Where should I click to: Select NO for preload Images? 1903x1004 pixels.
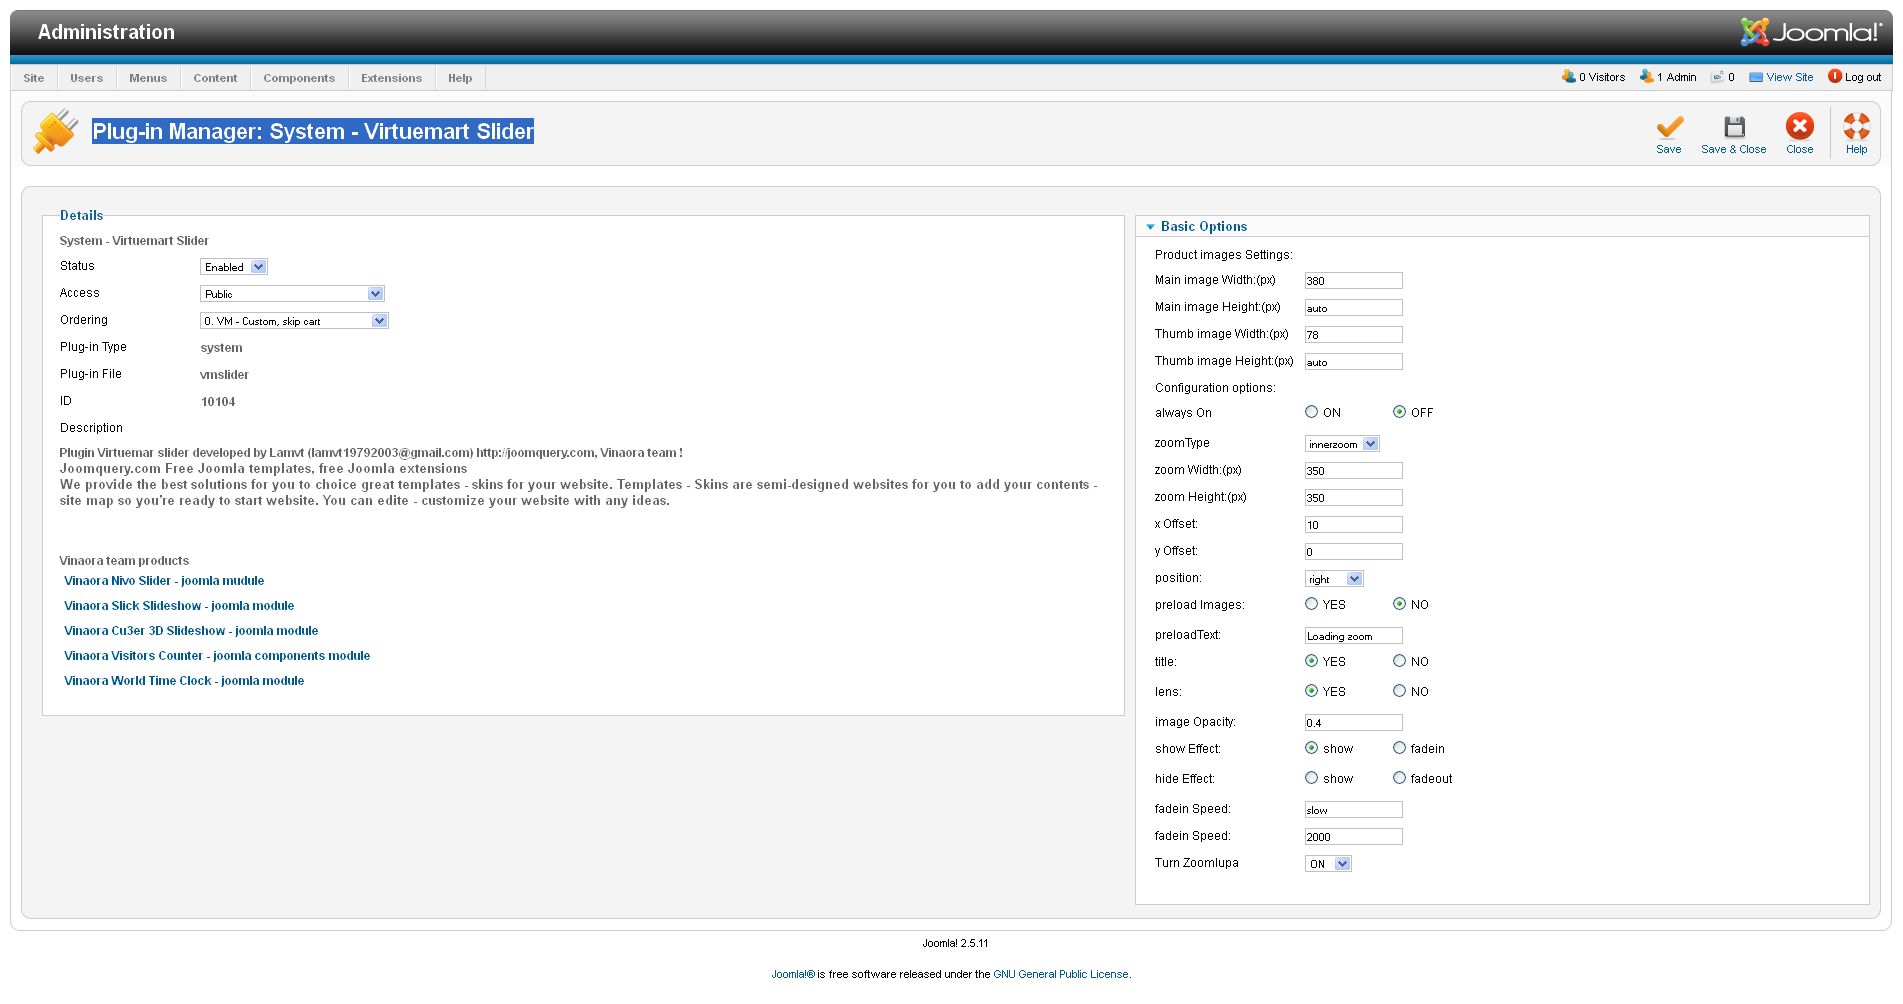tap(1399, 604)
